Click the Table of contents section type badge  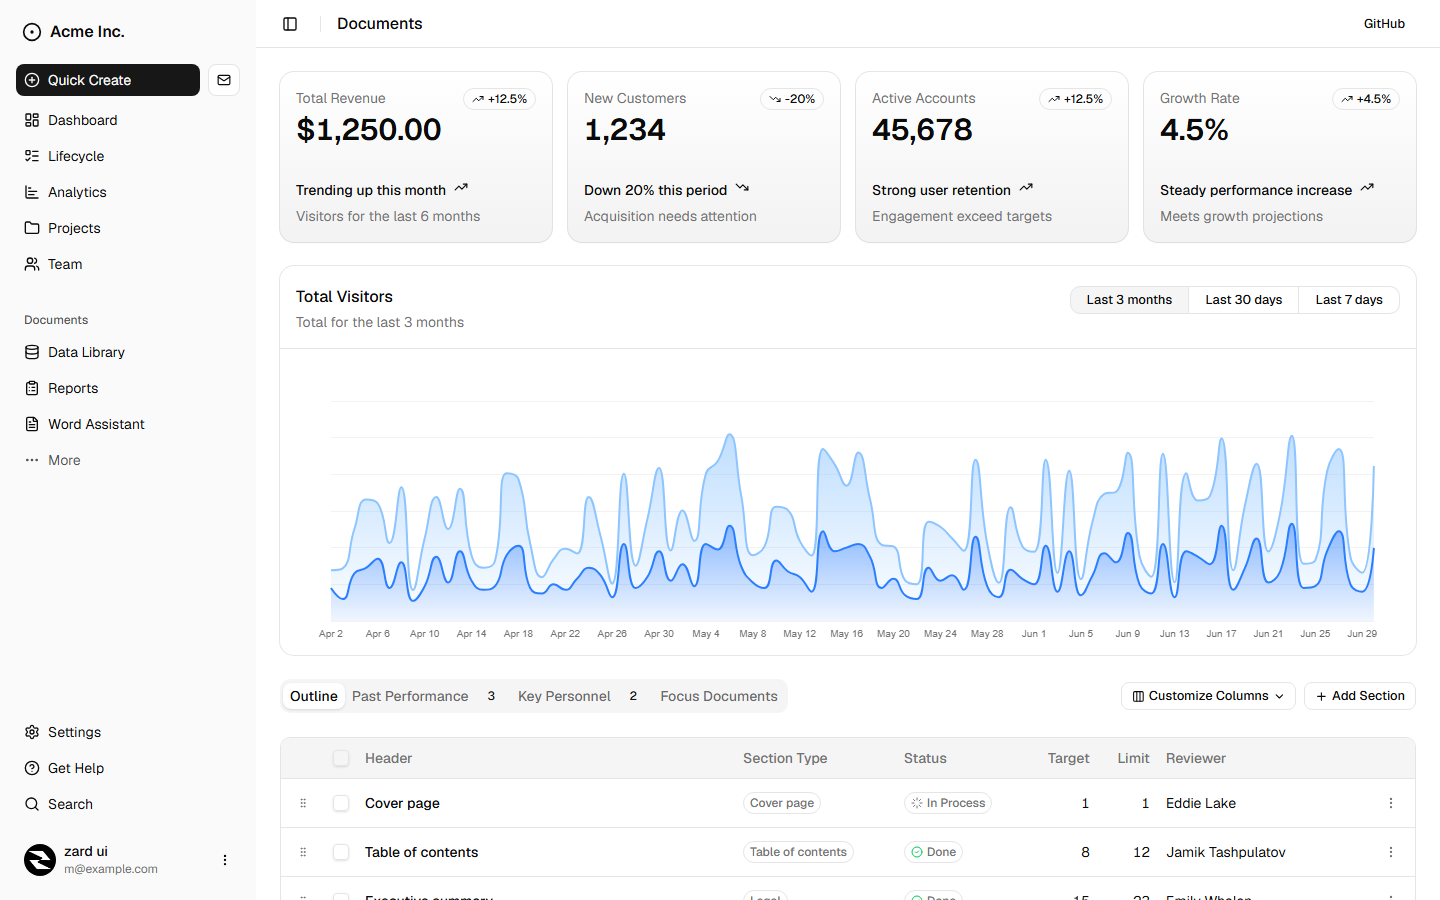pyautogui.click(x=798, y=852)
